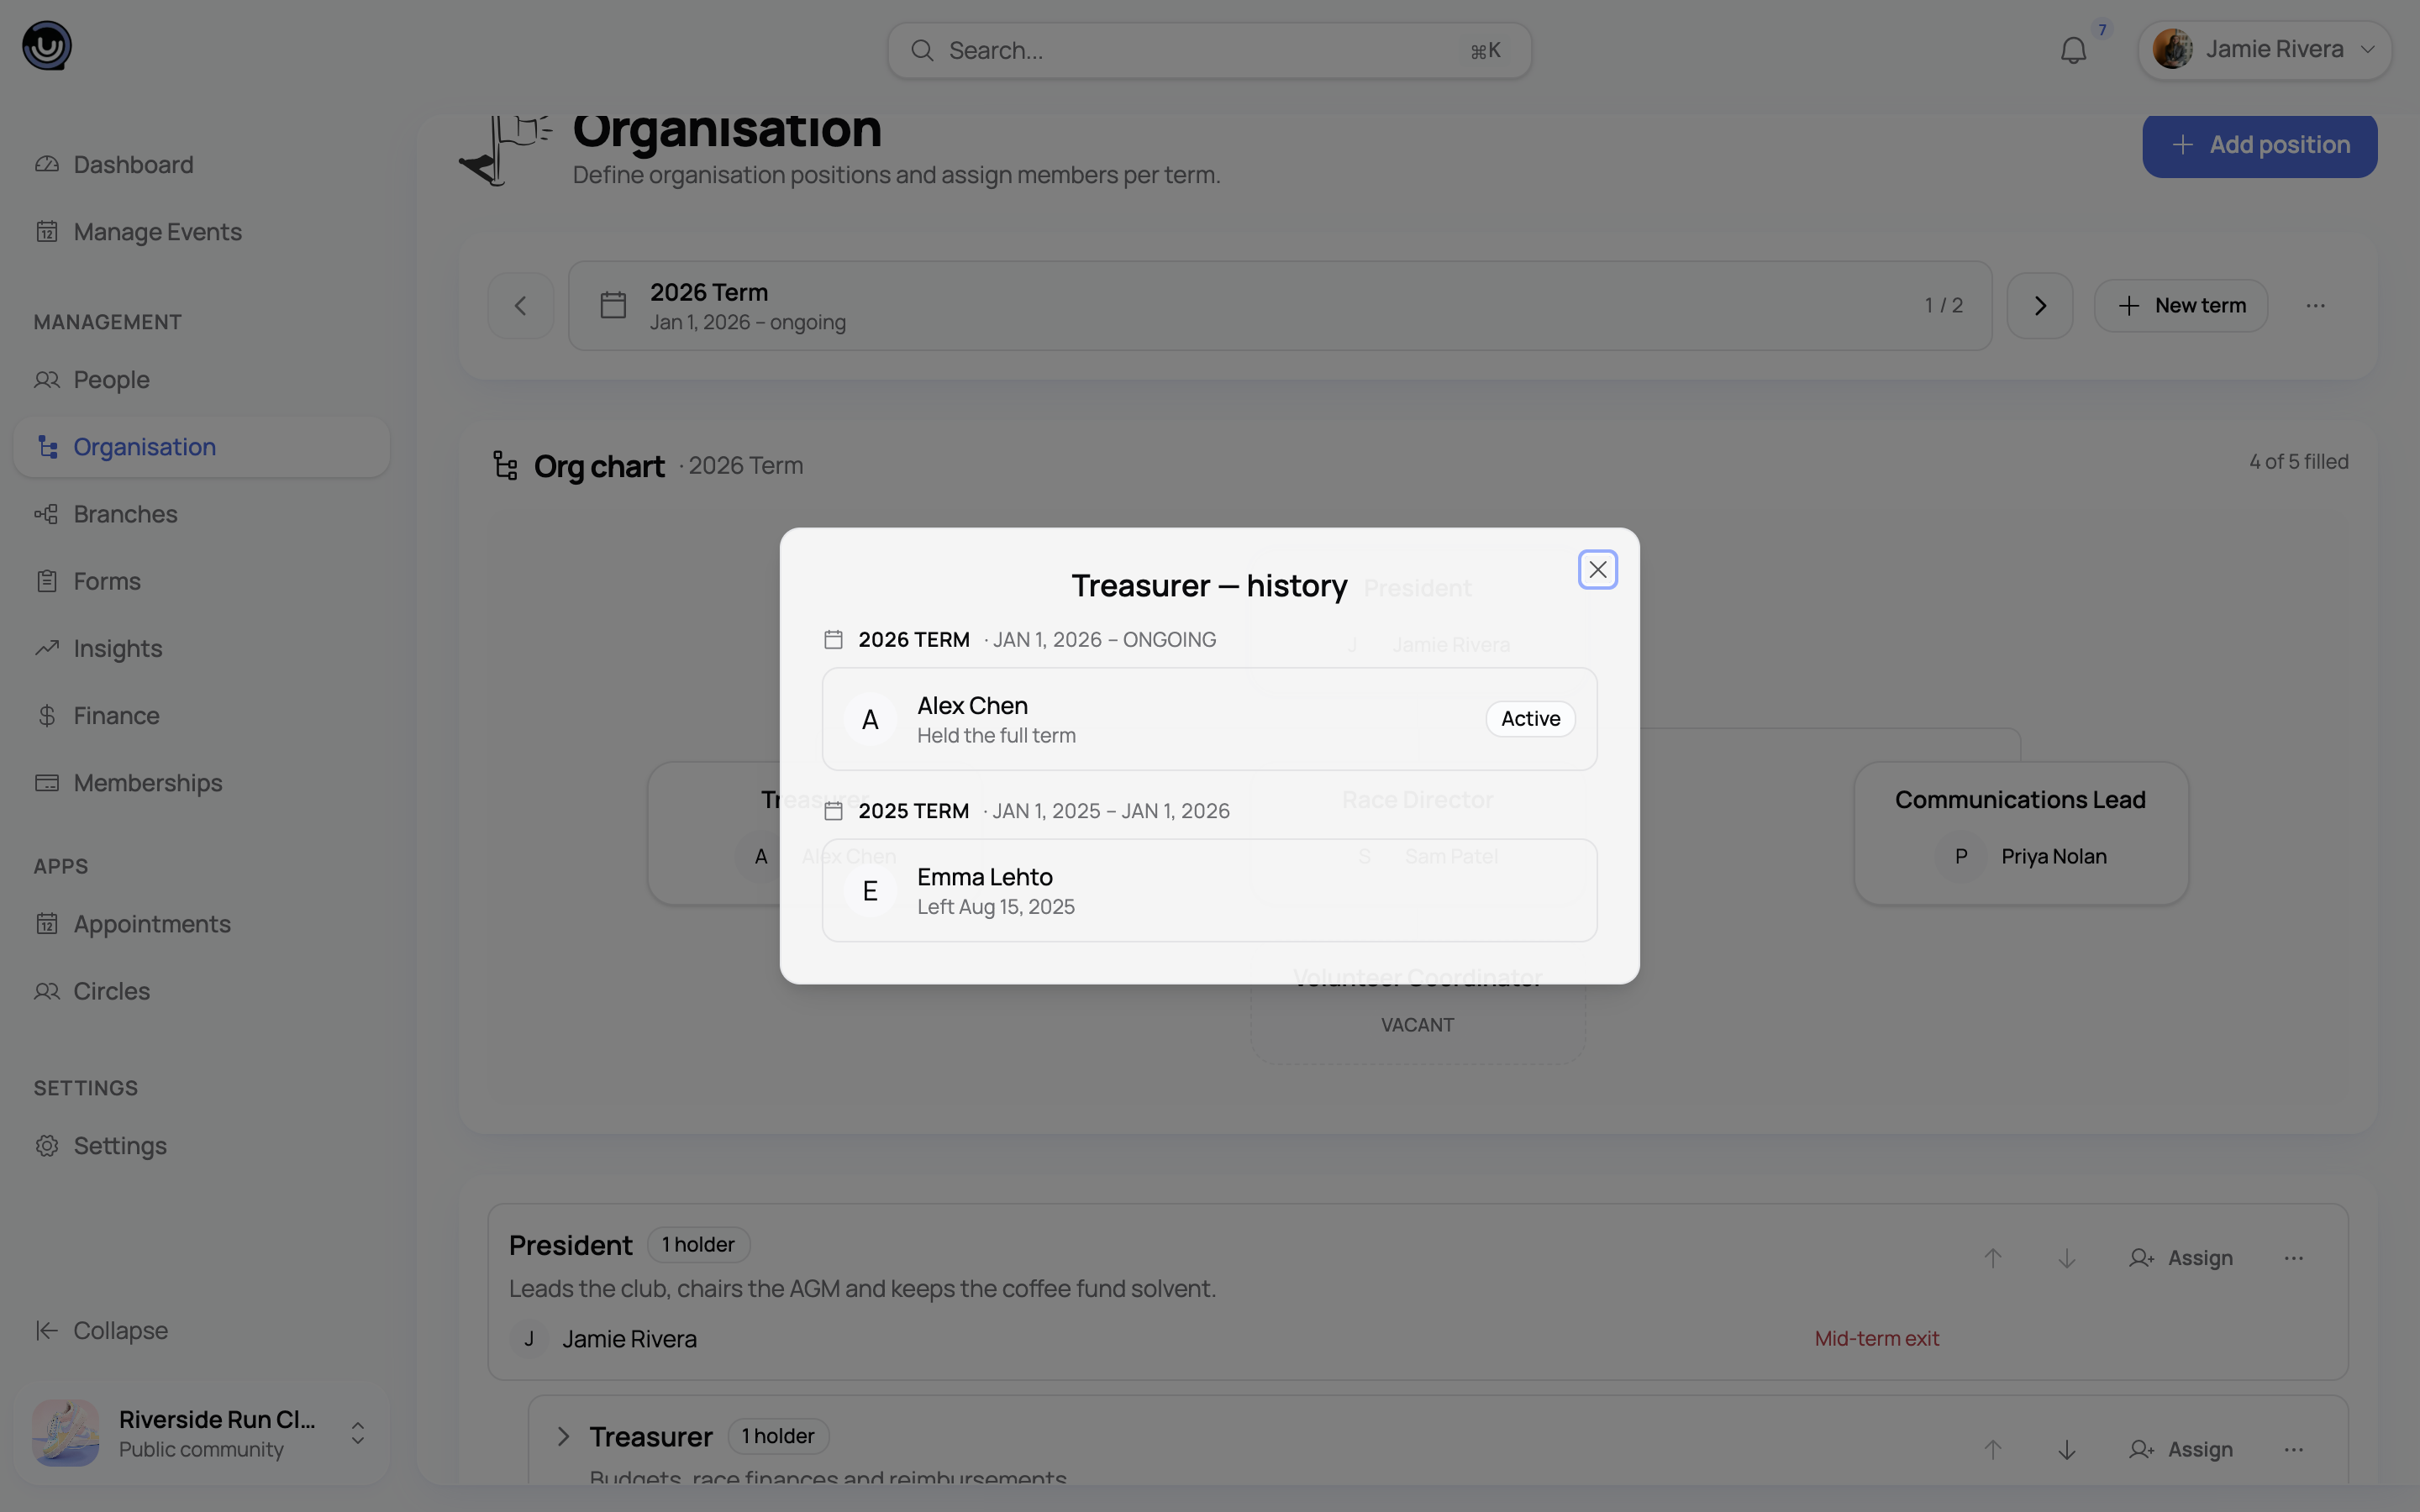The width and height of the screenshot is (2420, 1512).
Task: Click the Jamie Rivera avatar photo
Action: (x=2172, y=49)
